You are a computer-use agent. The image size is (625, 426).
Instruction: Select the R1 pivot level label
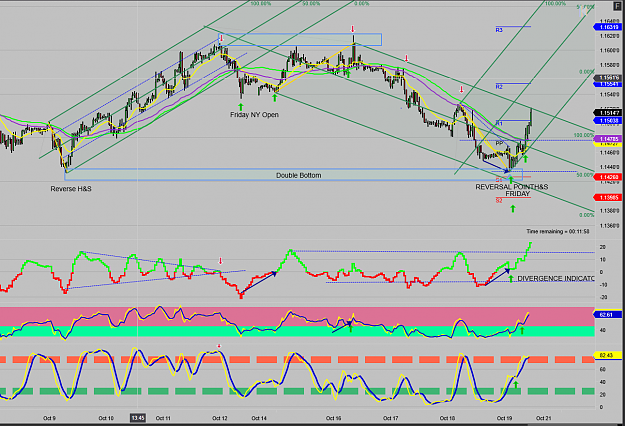coord(499,124)
